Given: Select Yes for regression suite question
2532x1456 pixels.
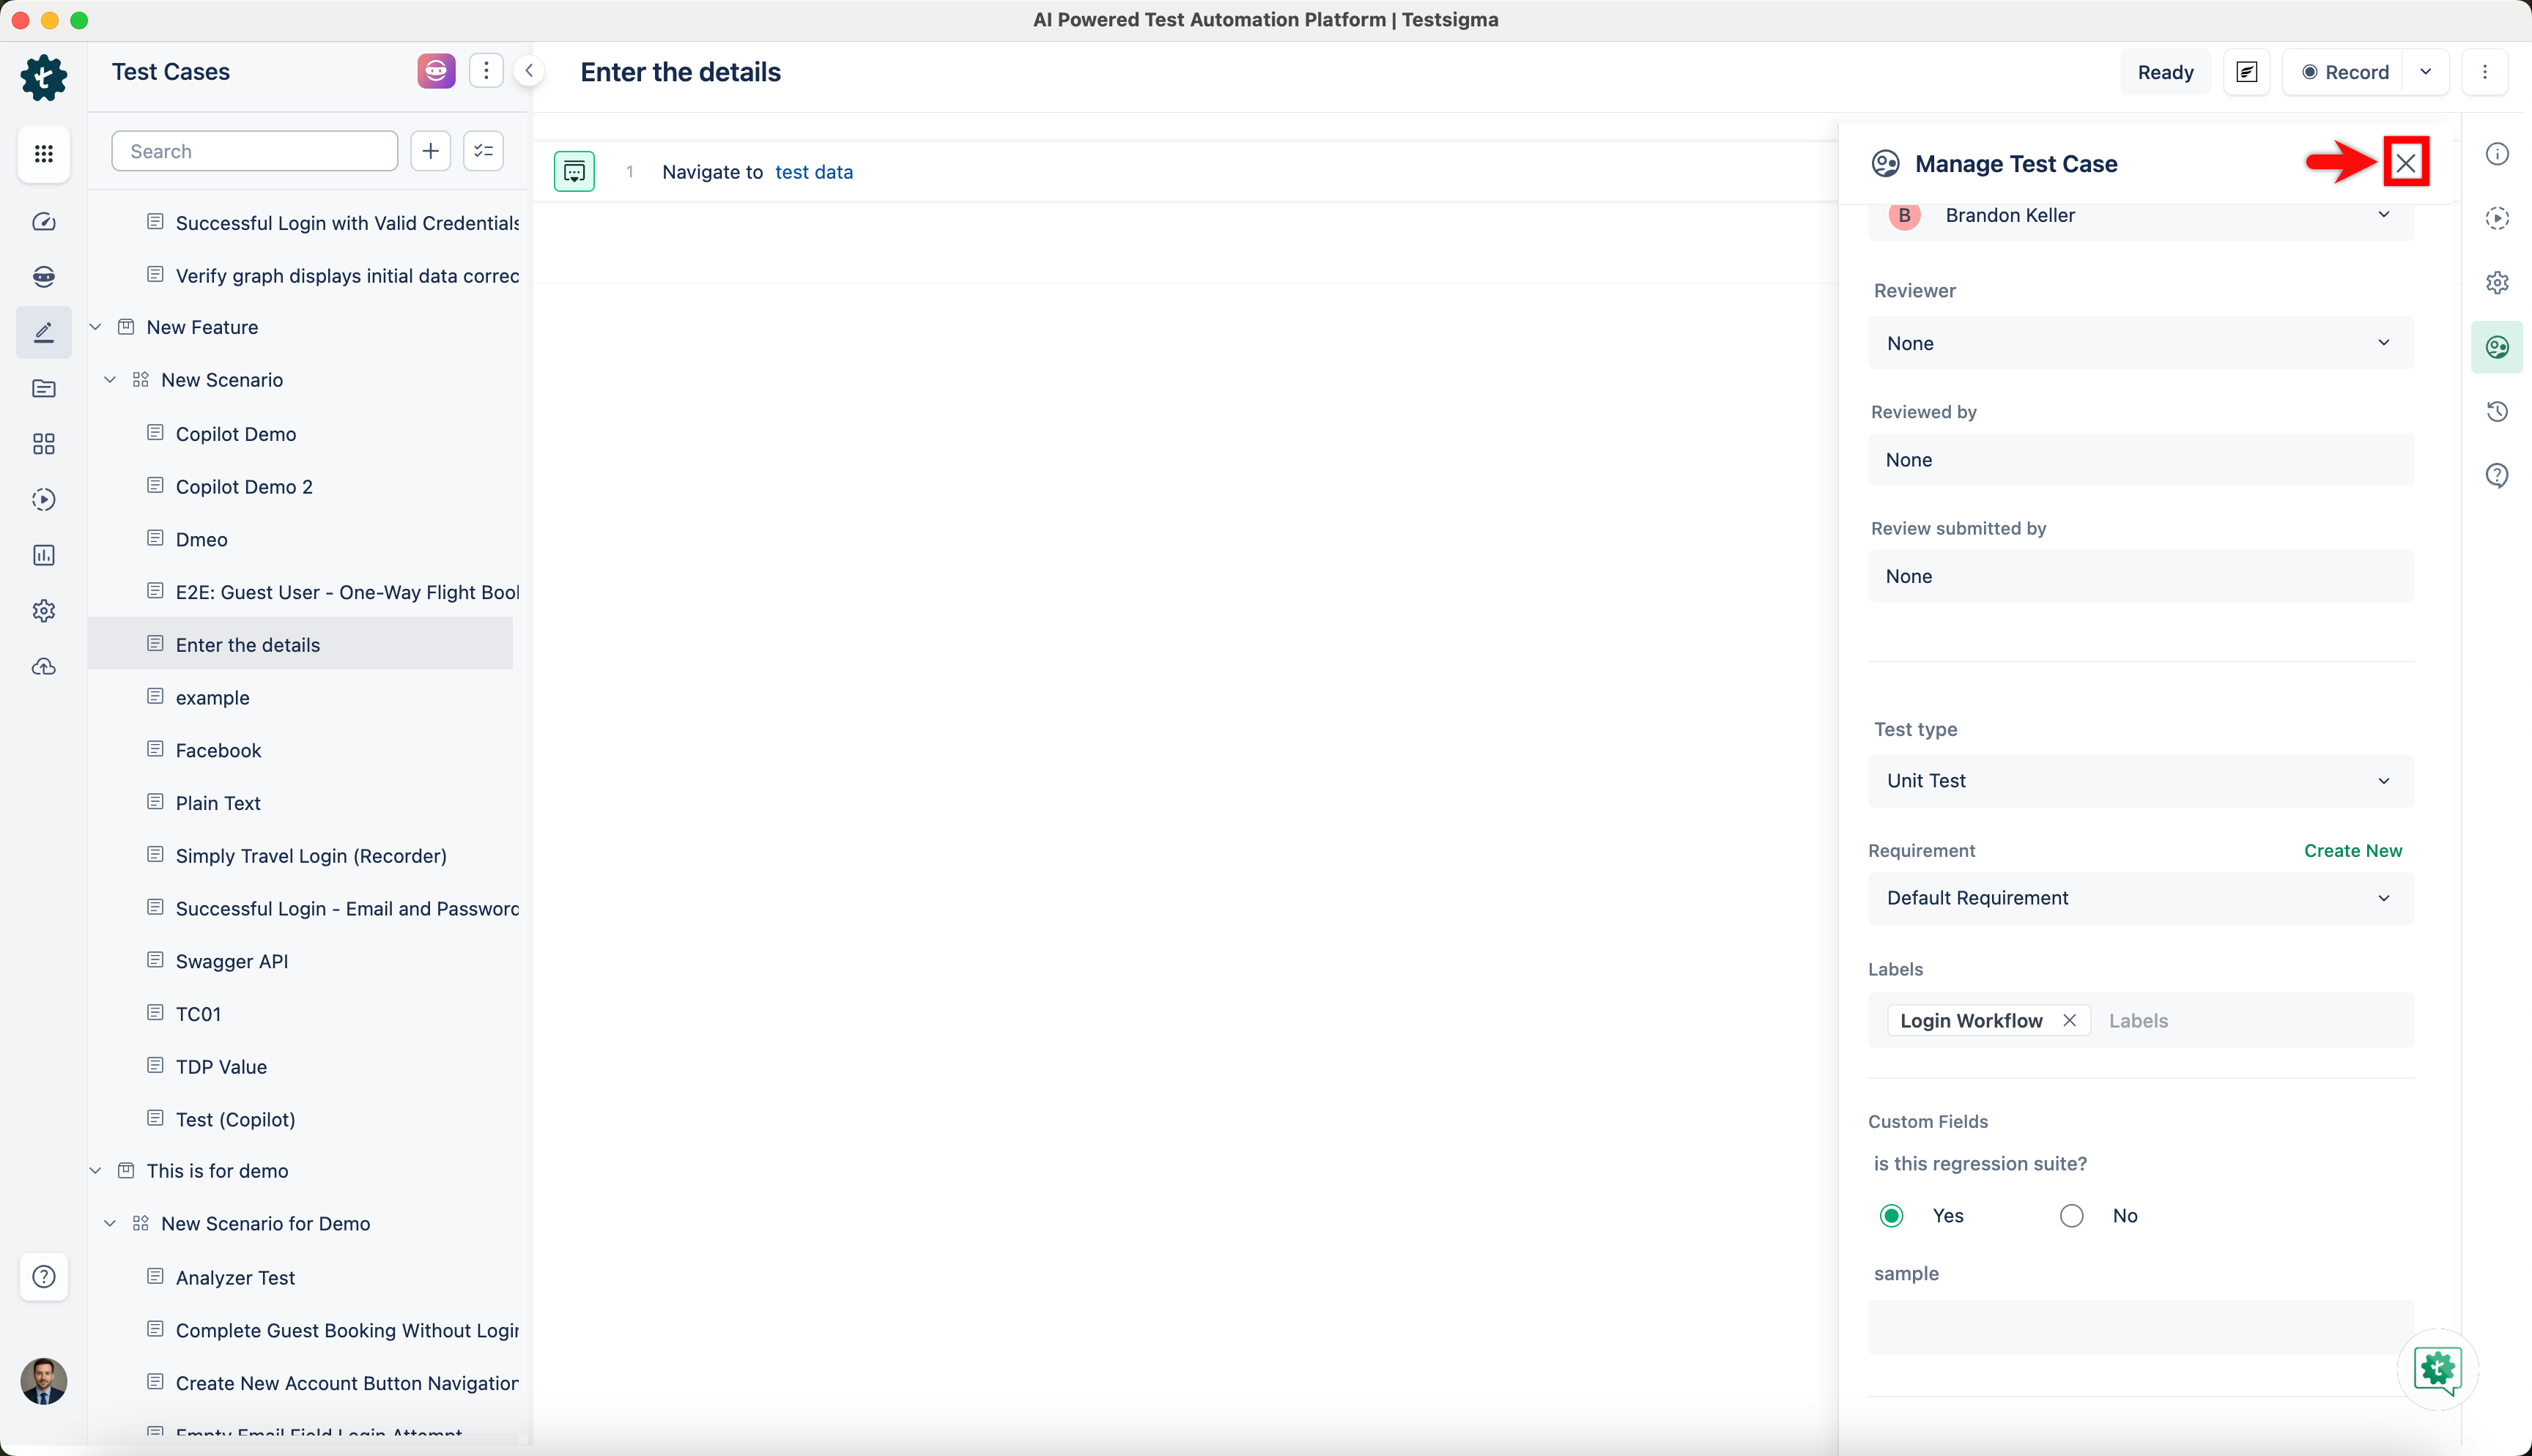Looking at the screenshot, I should (x=1891, y=1215).
